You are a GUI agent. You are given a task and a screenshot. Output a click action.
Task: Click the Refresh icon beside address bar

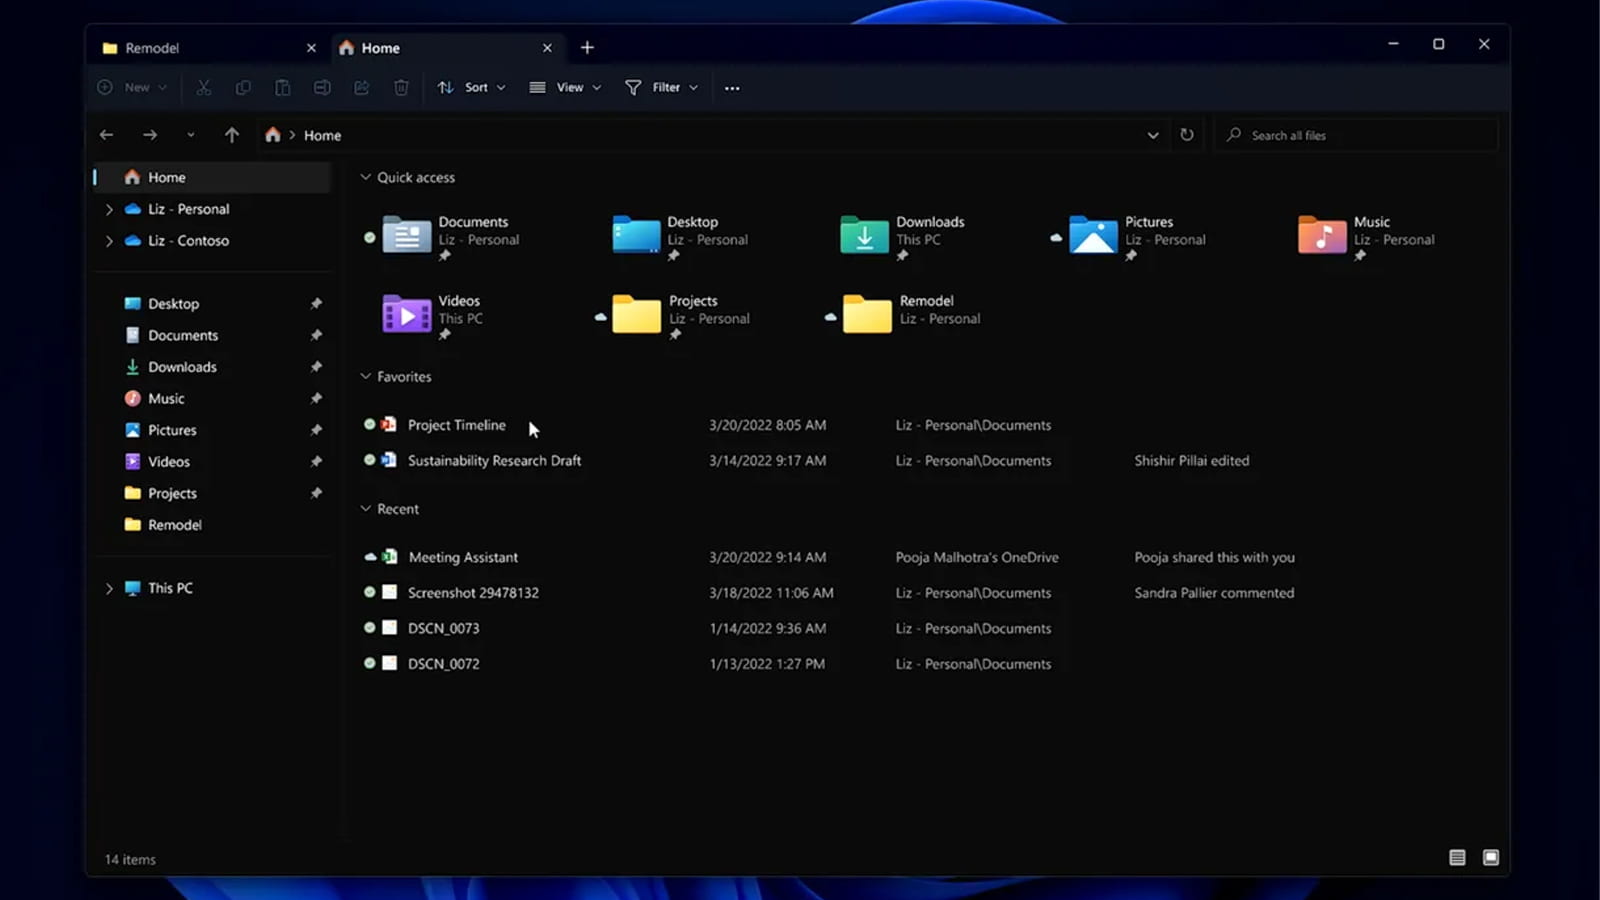pos(1187,135)
